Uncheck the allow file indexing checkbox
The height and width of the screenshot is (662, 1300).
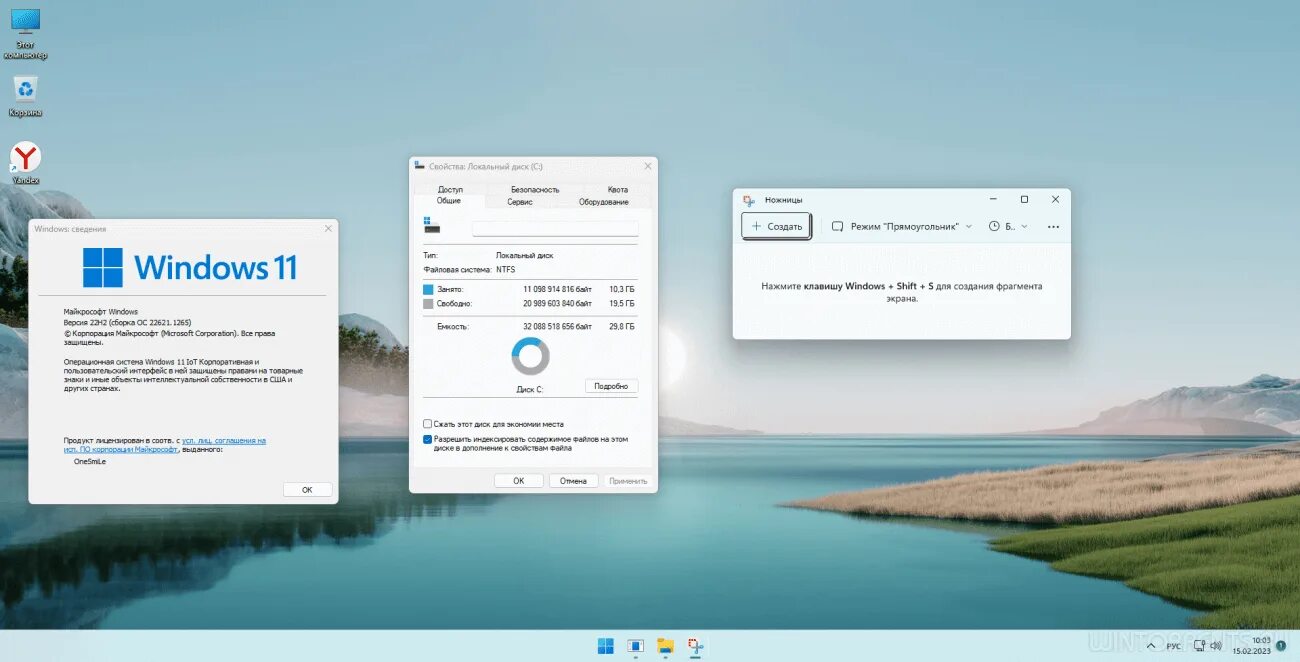[x=428, y=439]
